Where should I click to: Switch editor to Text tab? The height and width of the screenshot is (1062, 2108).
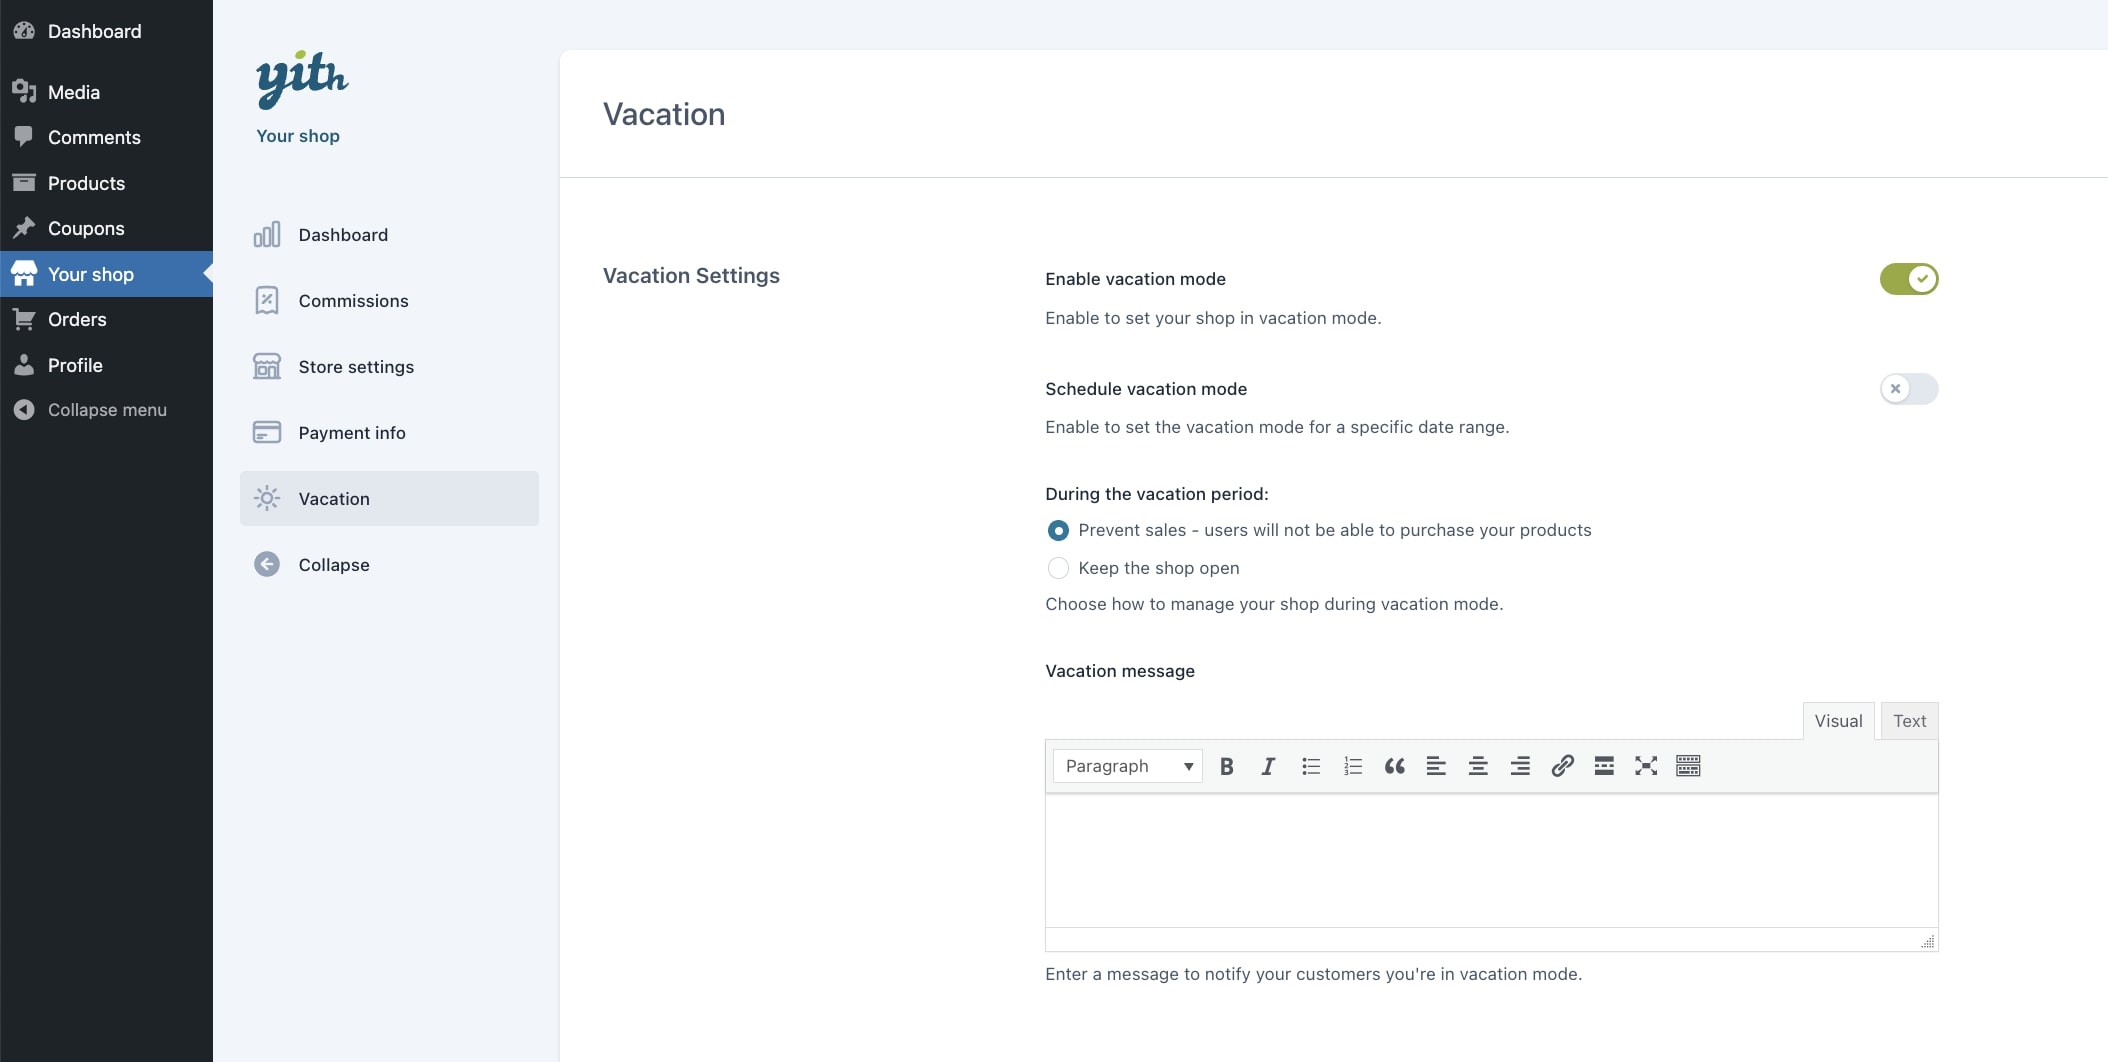[x=1909, y=721]
